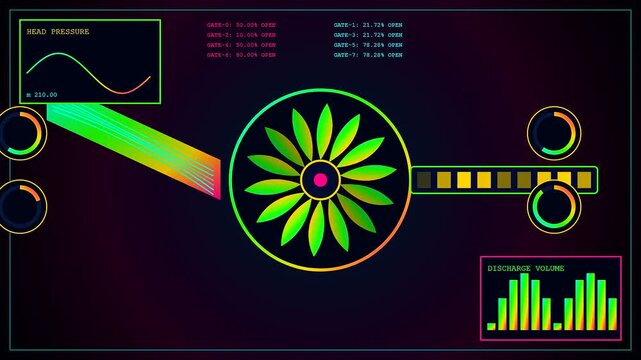Viewport: 641px width, 360px height.
Task: Select the head pressure sine curve
Action: 89,73
